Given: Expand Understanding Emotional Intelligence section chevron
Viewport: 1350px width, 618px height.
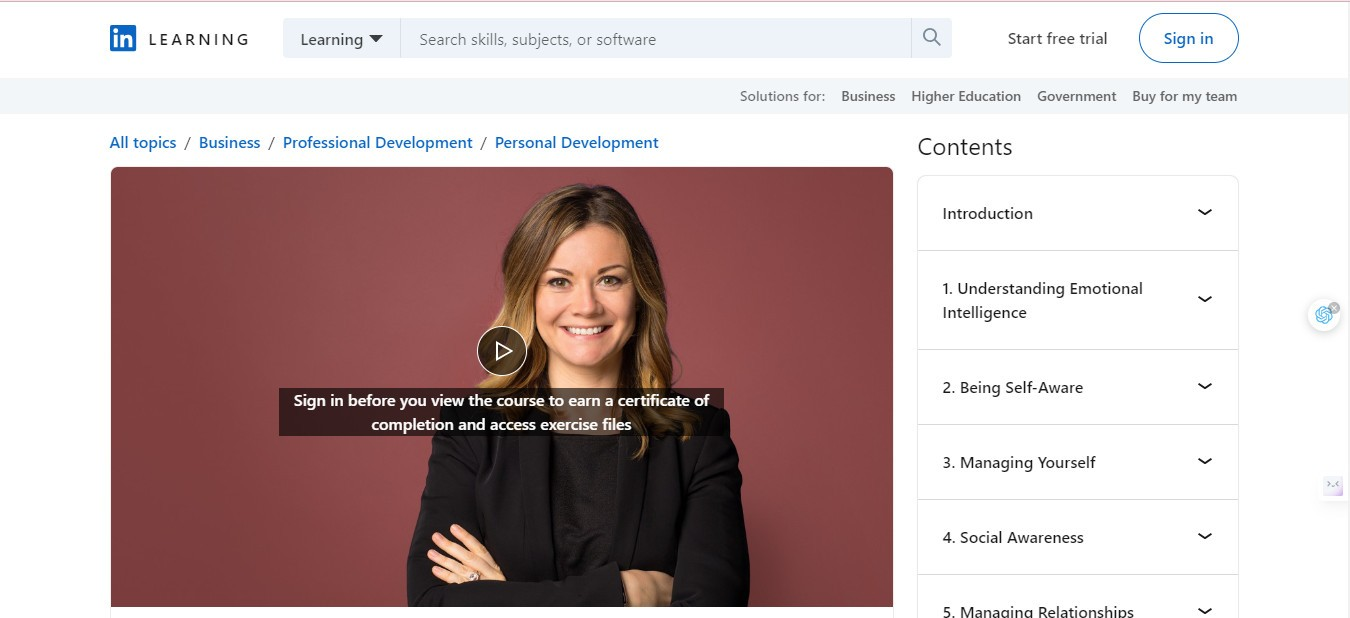Looking at the screenshot, I should (1205, 299).
